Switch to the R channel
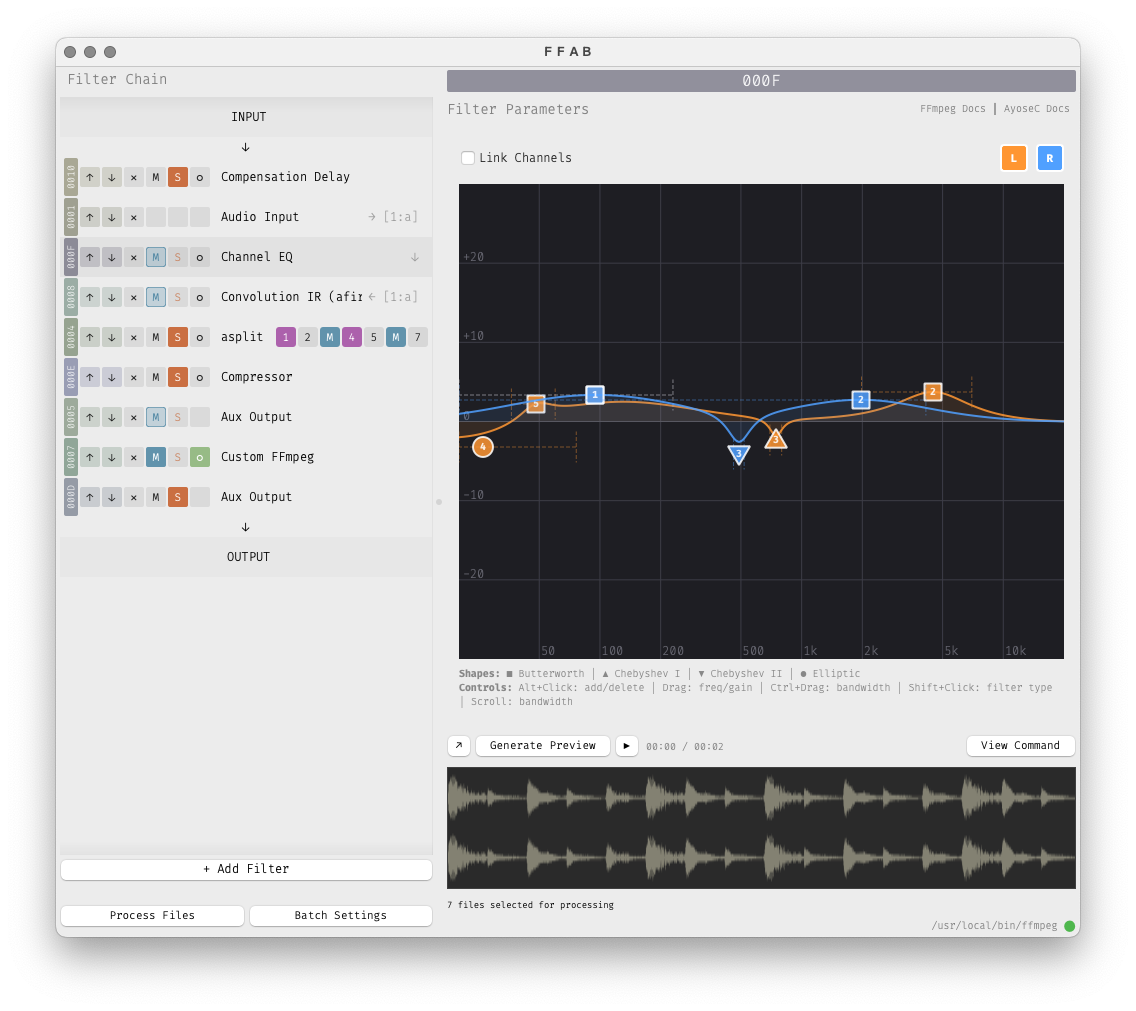This screenshot has width=1136, height=1011. [x=1049, y=158]
